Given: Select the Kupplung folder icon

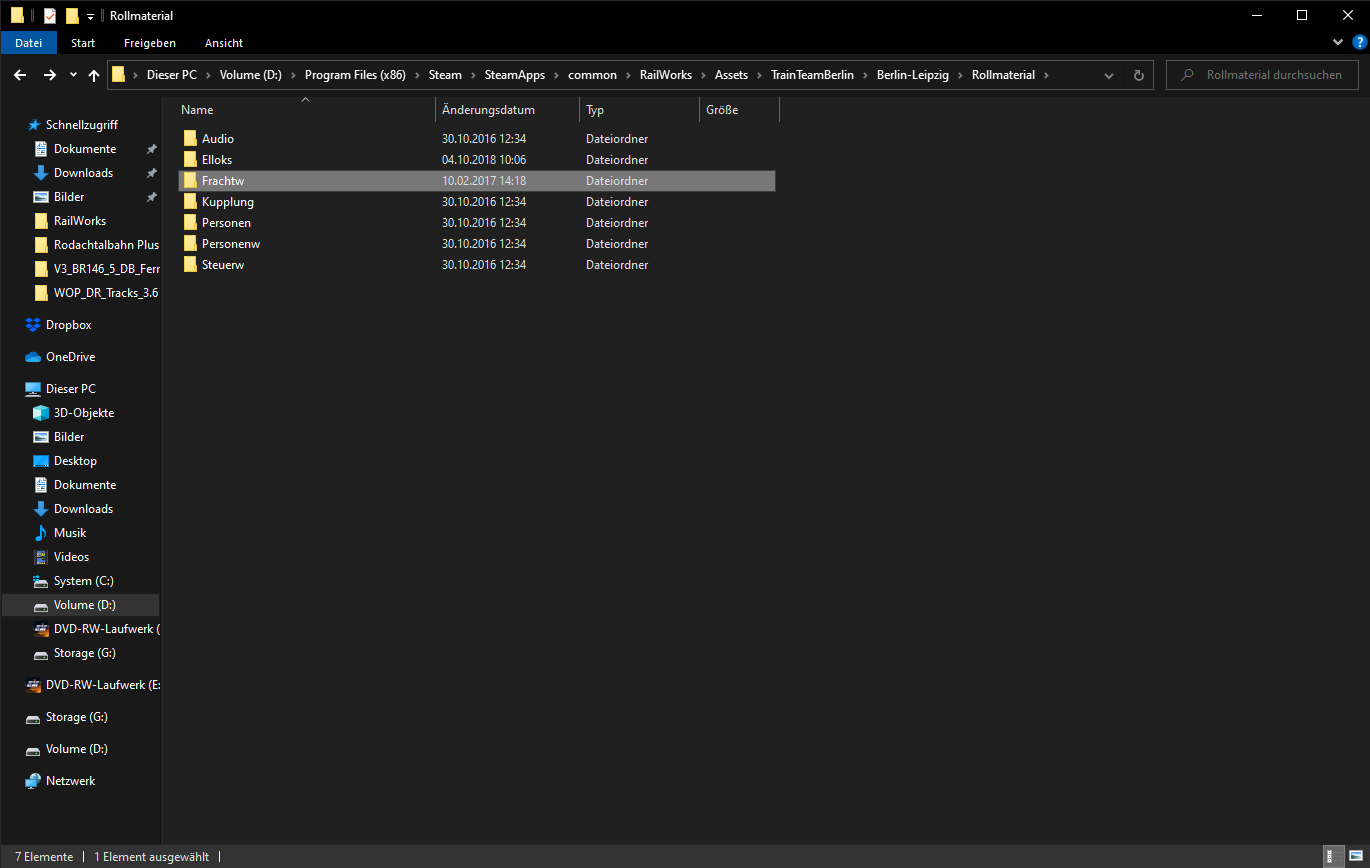Looking at the screenshot, I should pos(190,202).
